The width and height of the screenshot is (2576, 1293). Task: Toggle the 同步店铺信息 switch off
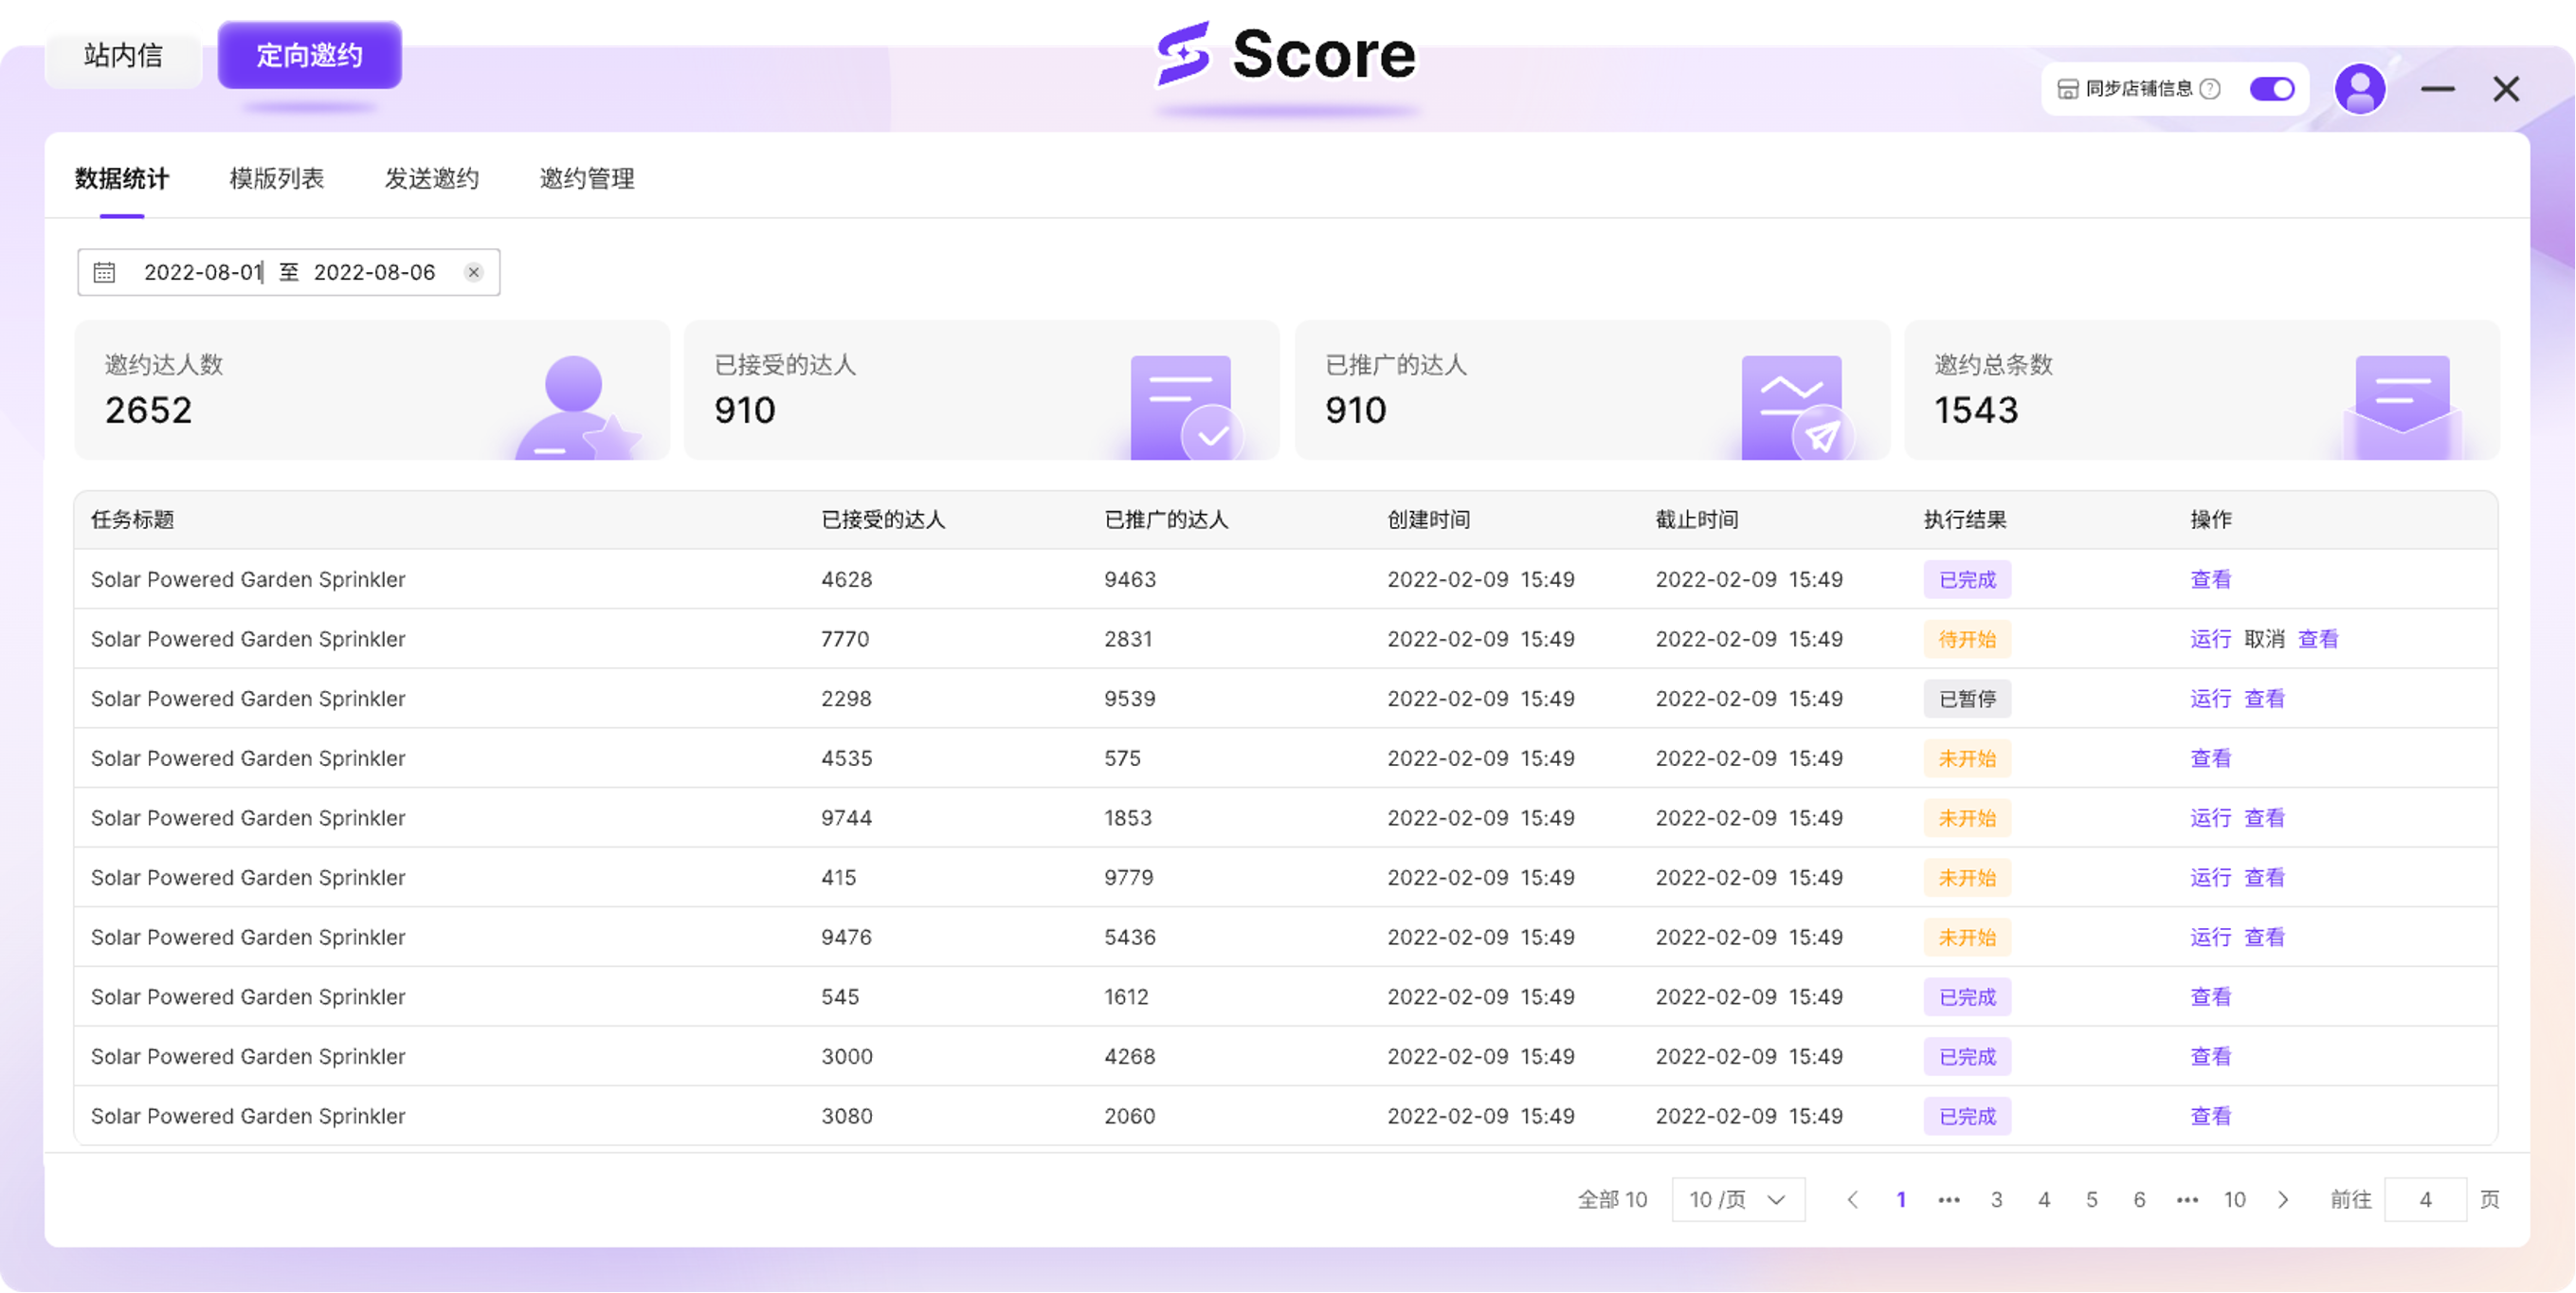click(x=2272, y=89)
